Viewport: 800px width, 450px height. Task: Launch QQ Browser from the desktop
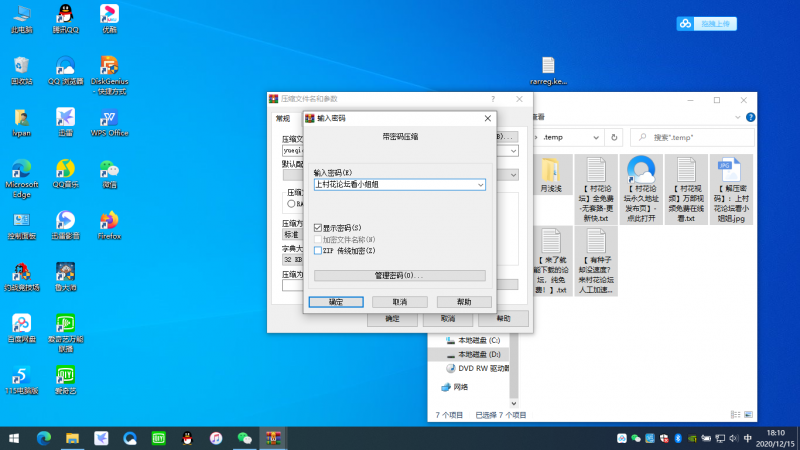click(x=65, y=70)
